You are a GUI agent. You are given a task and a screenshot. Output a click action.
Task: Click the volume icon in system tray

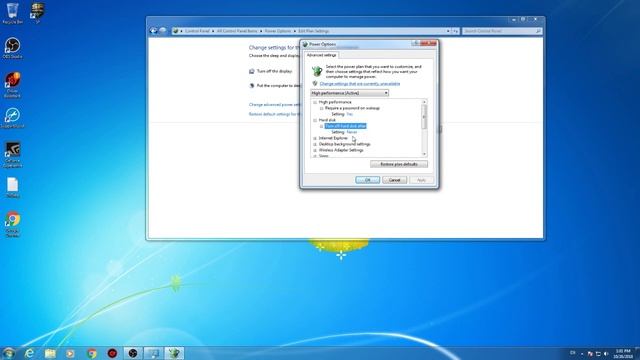click(606, 353)
